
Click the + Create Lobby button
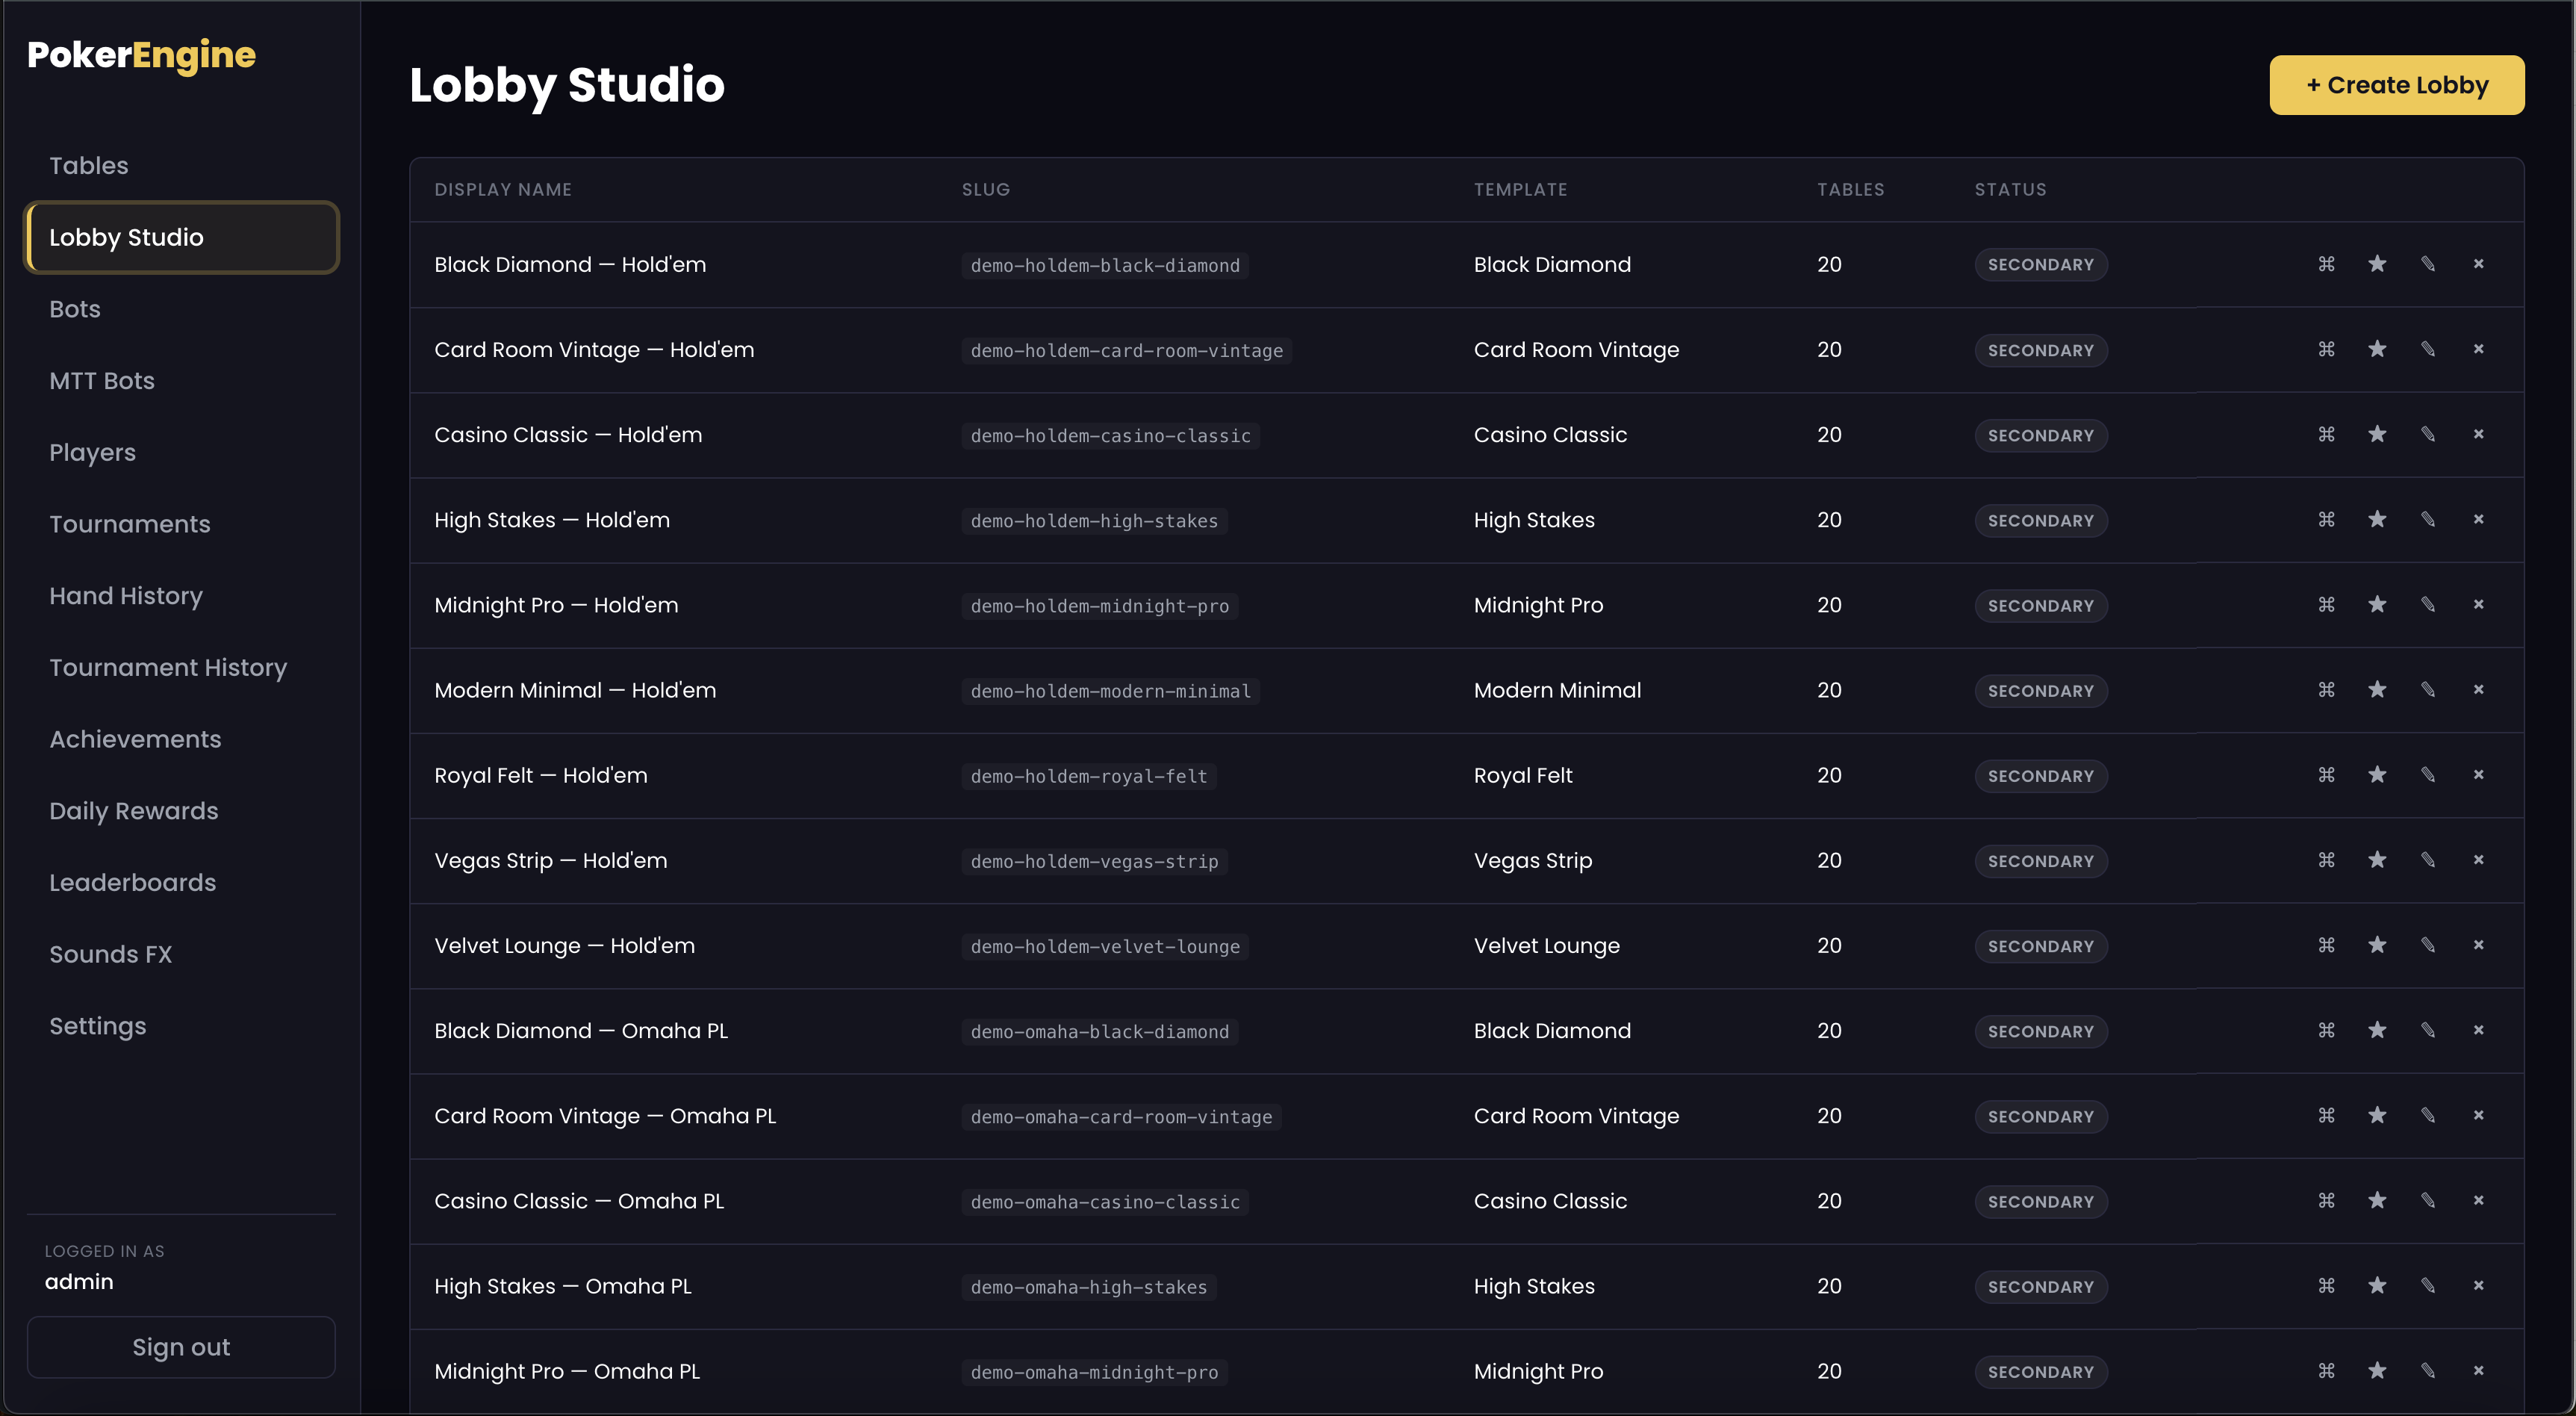(x=2396, y=85)
